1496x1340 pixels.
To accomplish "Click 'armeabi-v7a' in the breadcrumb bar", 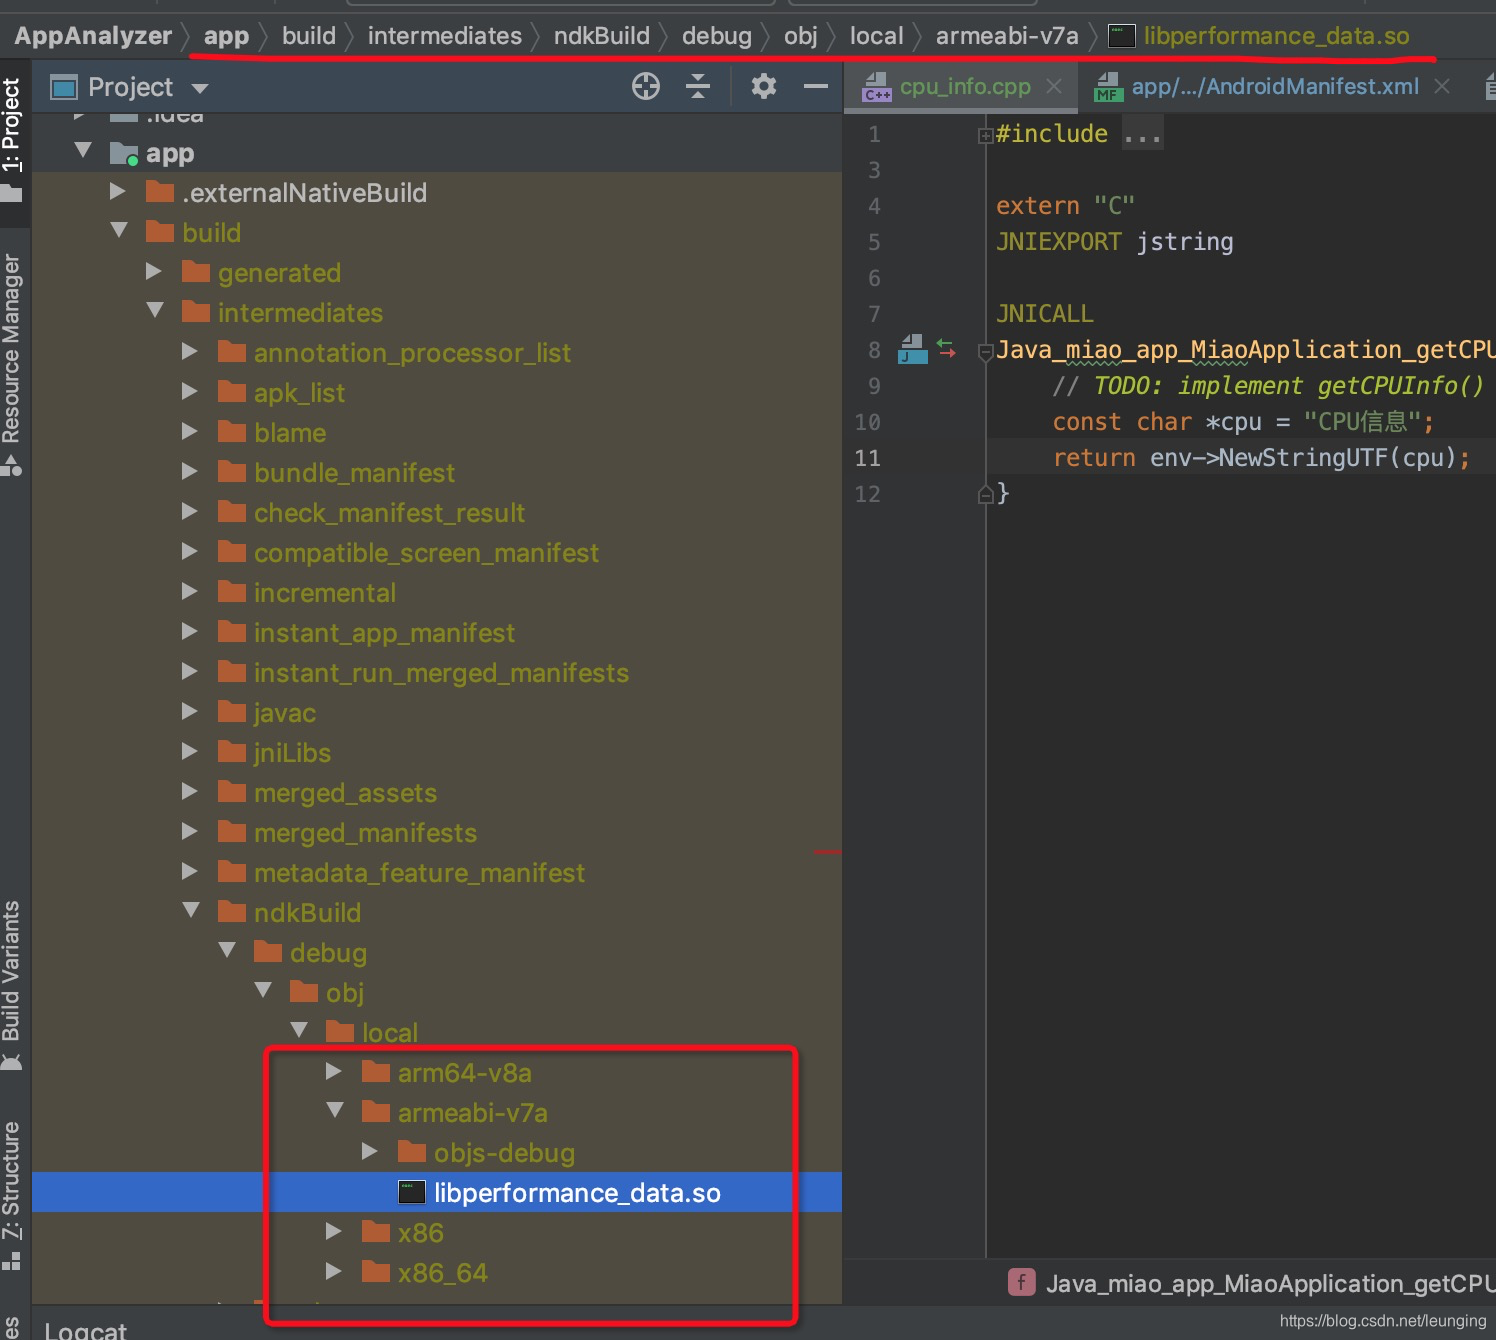I will click(1007, 36).
